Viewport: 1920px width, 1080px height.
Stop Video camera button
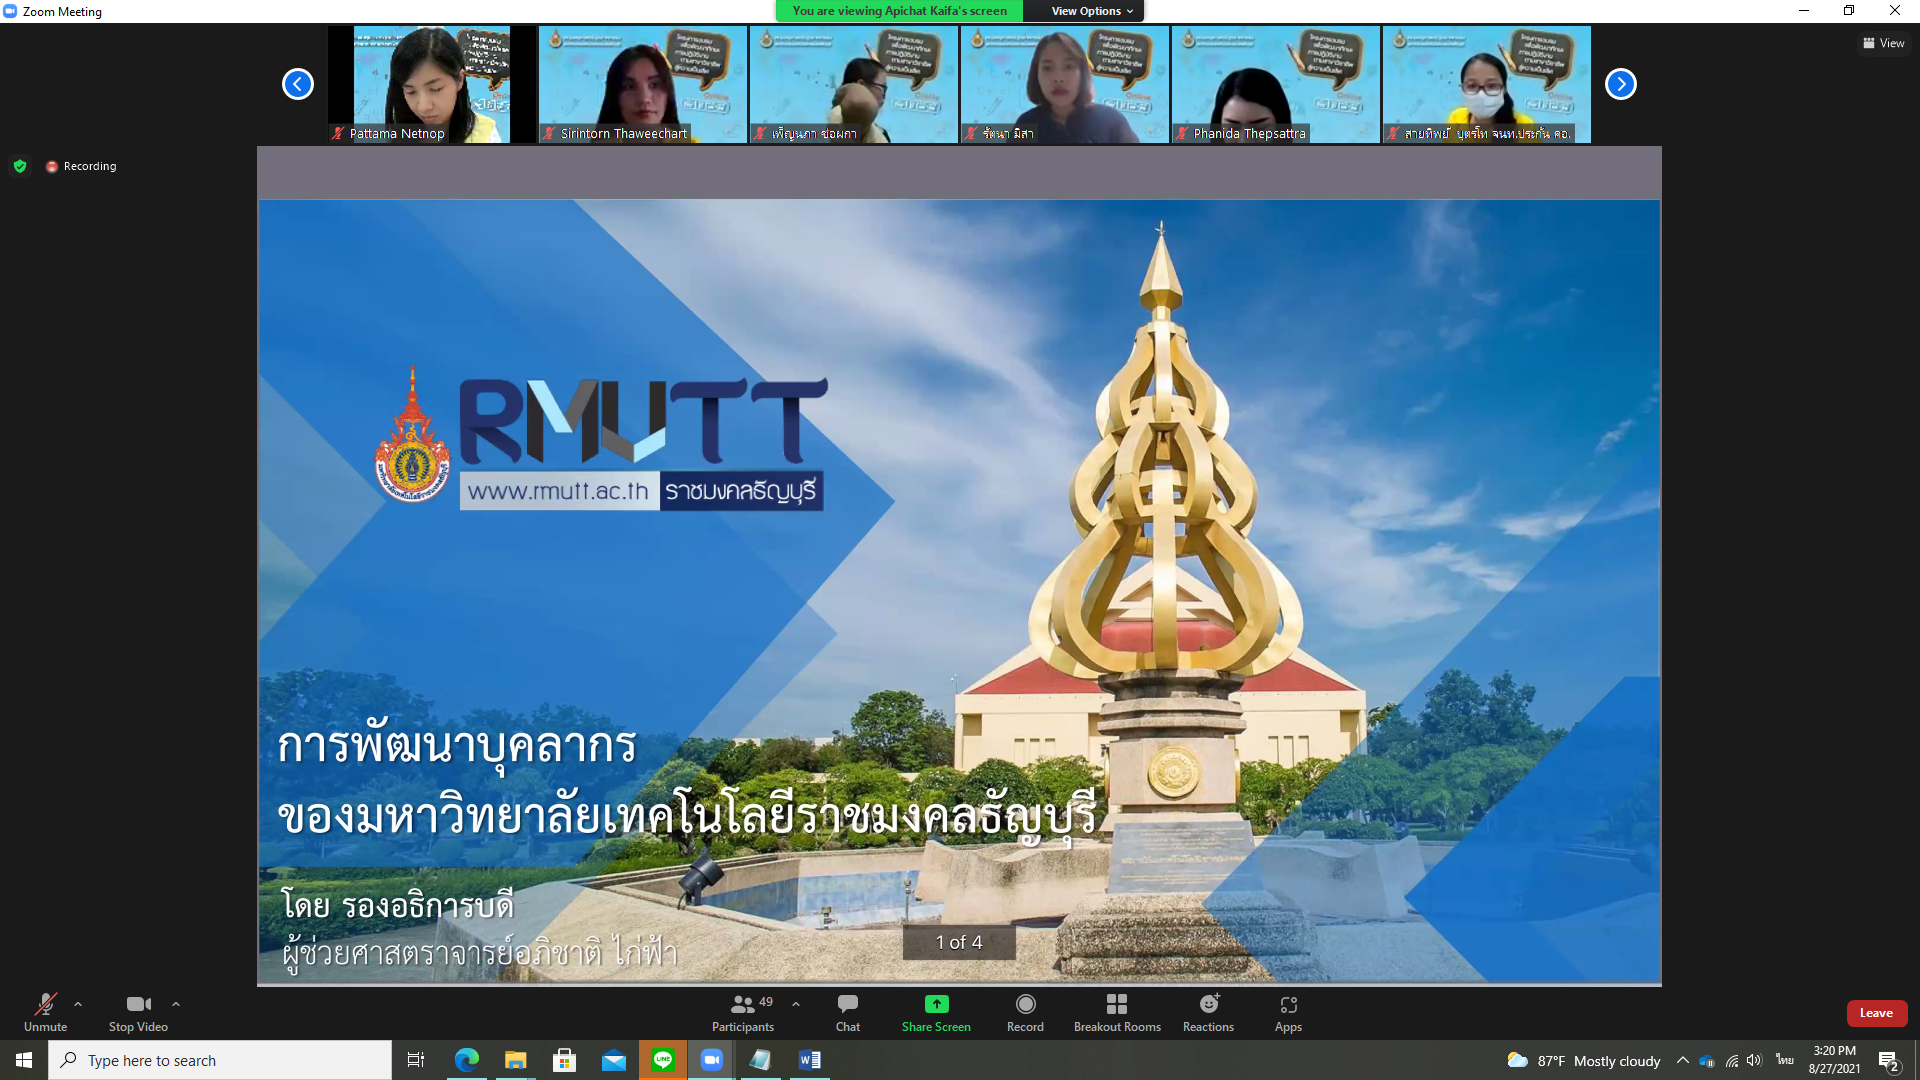(138, 1012)
